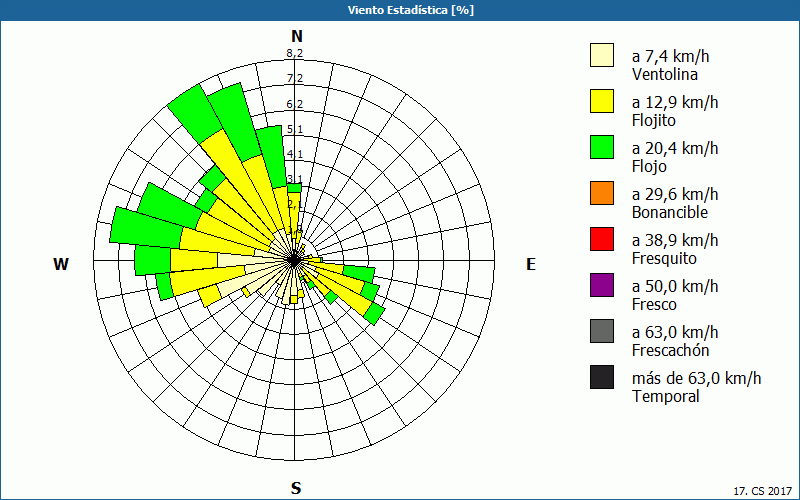
Task: Click the 'Viento Estadística [%]' title bar
Action: [400, 10]
